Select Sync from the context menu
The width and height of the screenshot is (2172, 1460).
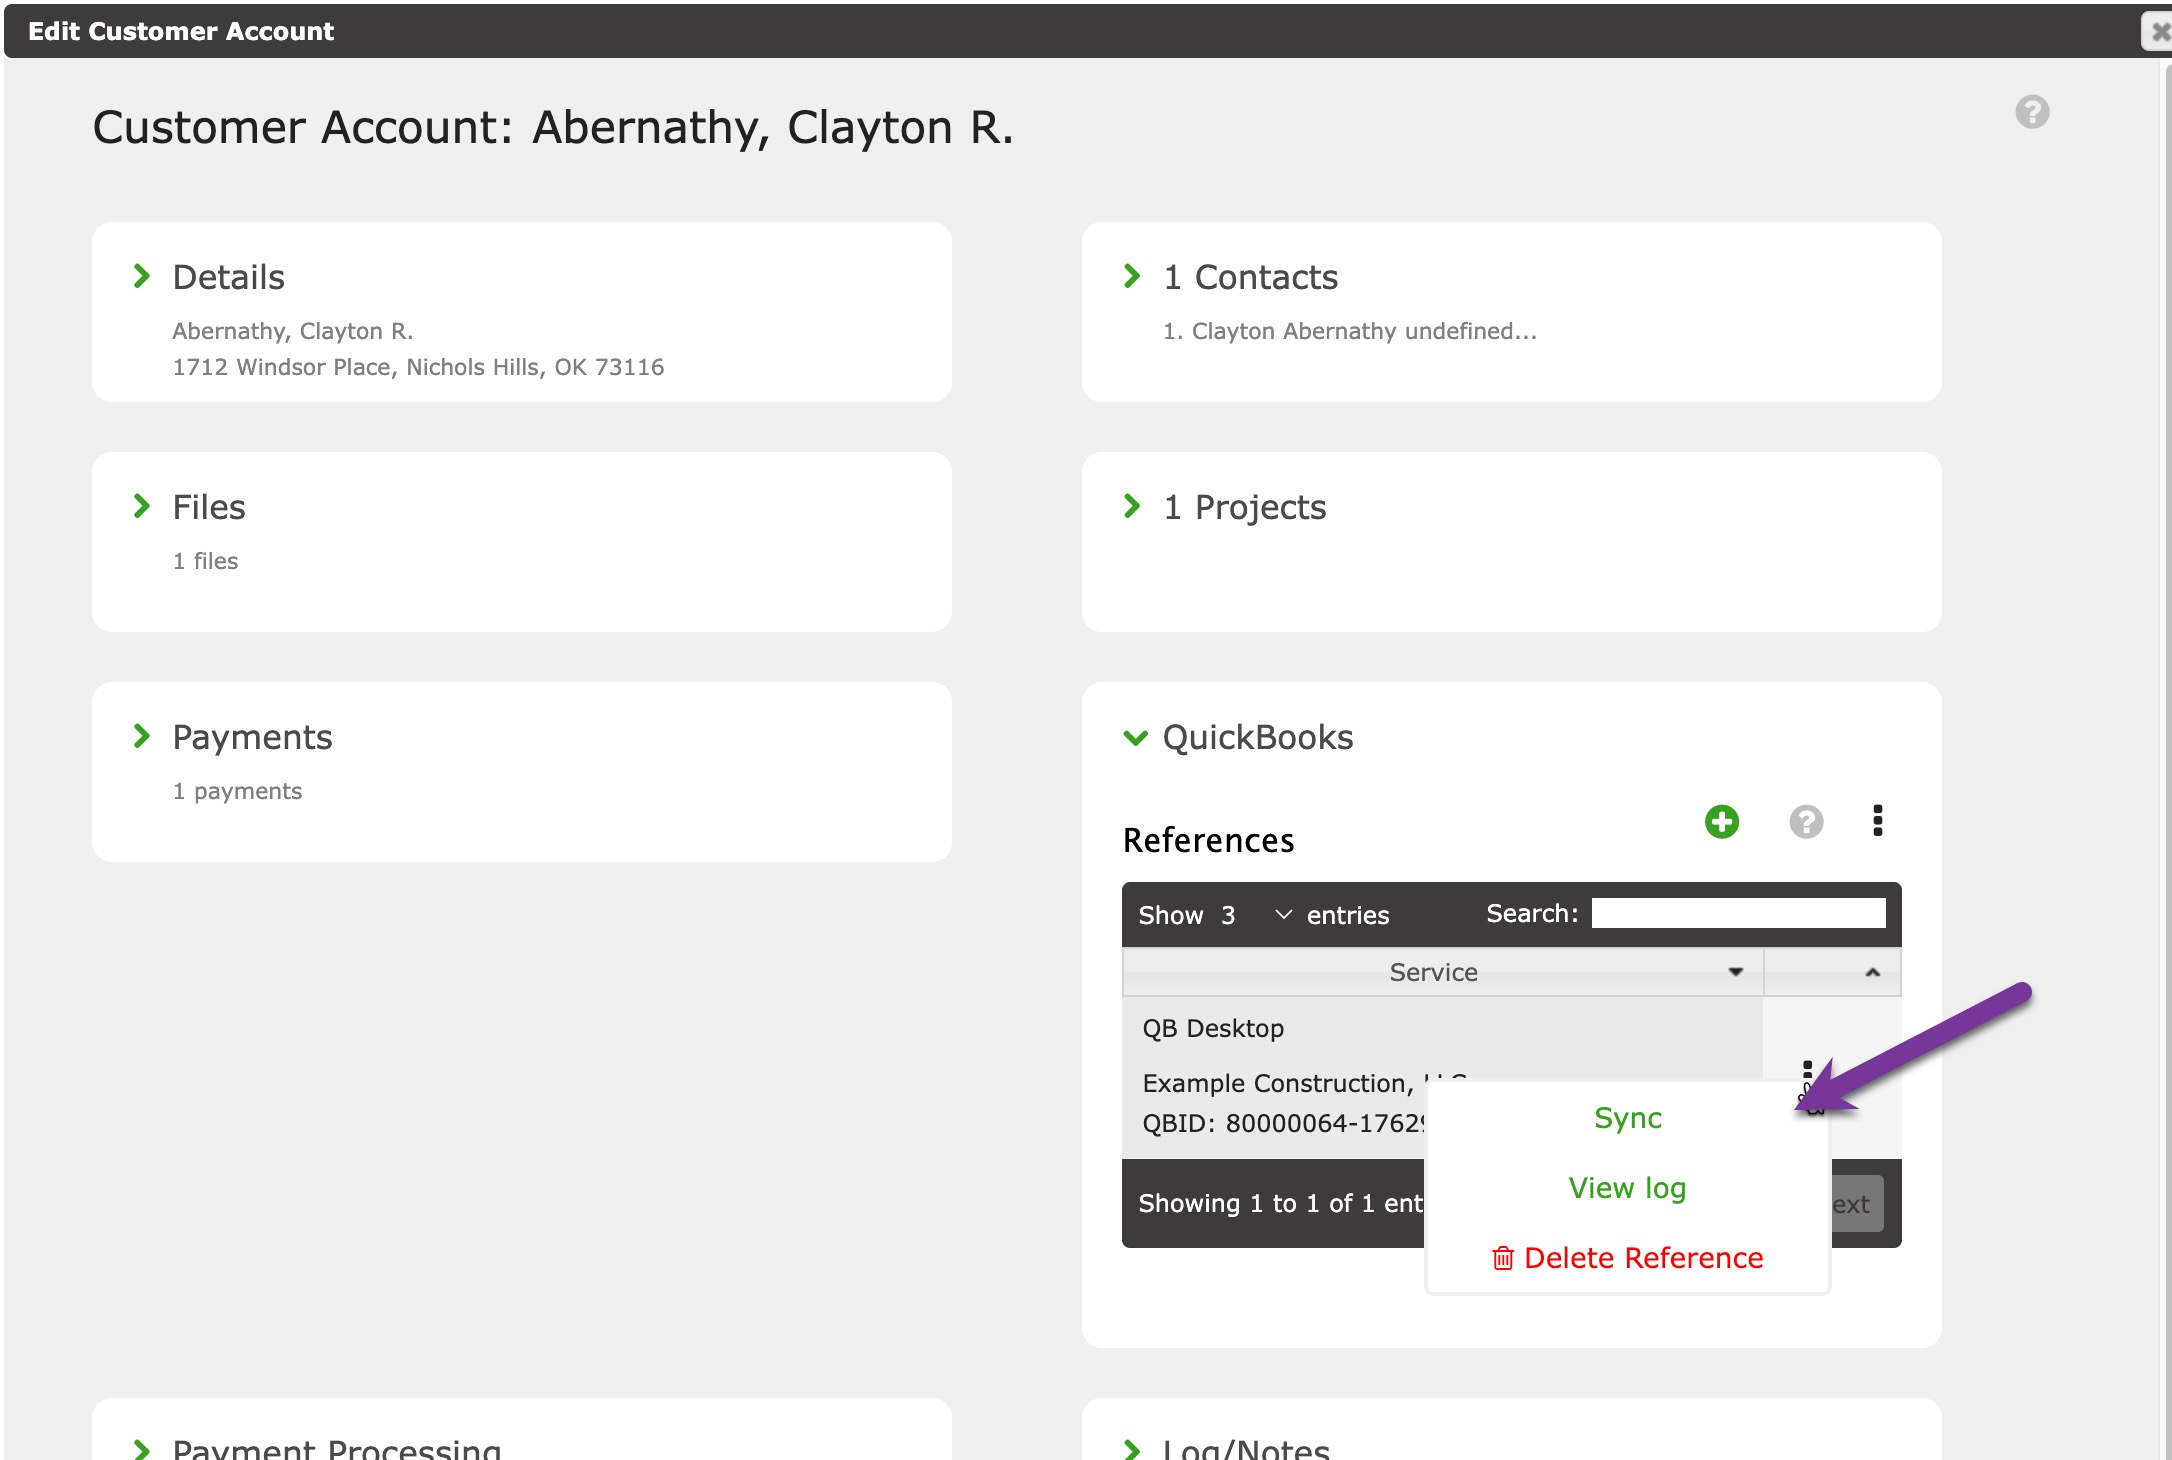[1627, 1118]
